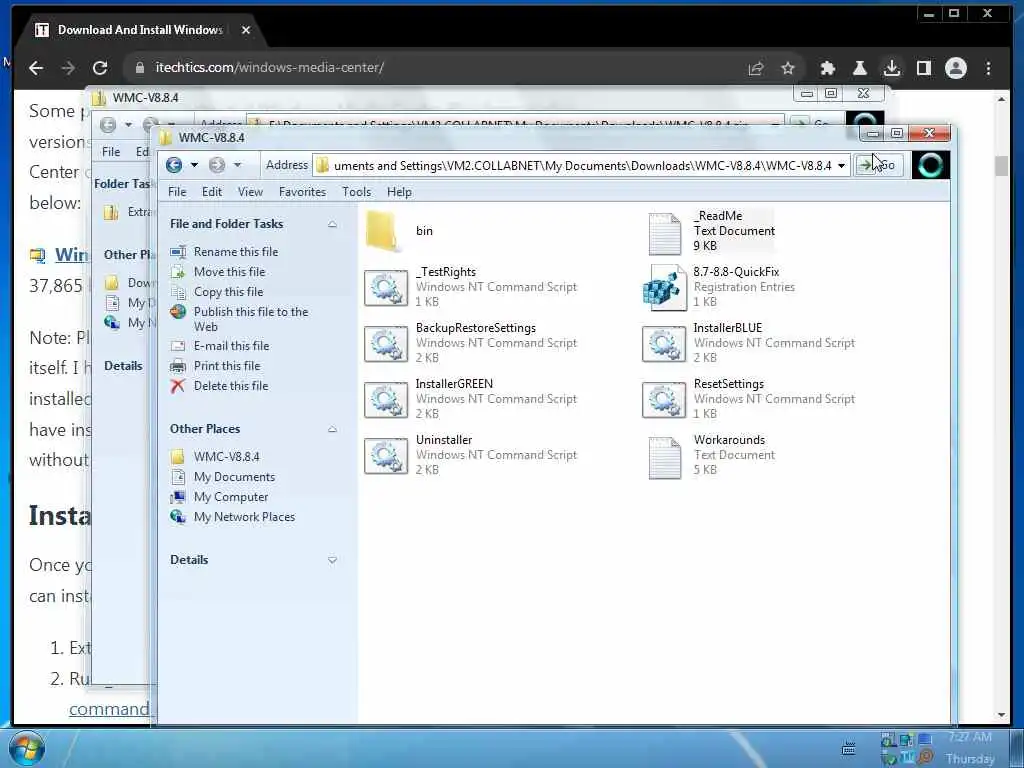Click the Forward arrow in front Explorer window
Image resolution: width=1024 pixels, height=768 pixels.
(x=217, y=165)
